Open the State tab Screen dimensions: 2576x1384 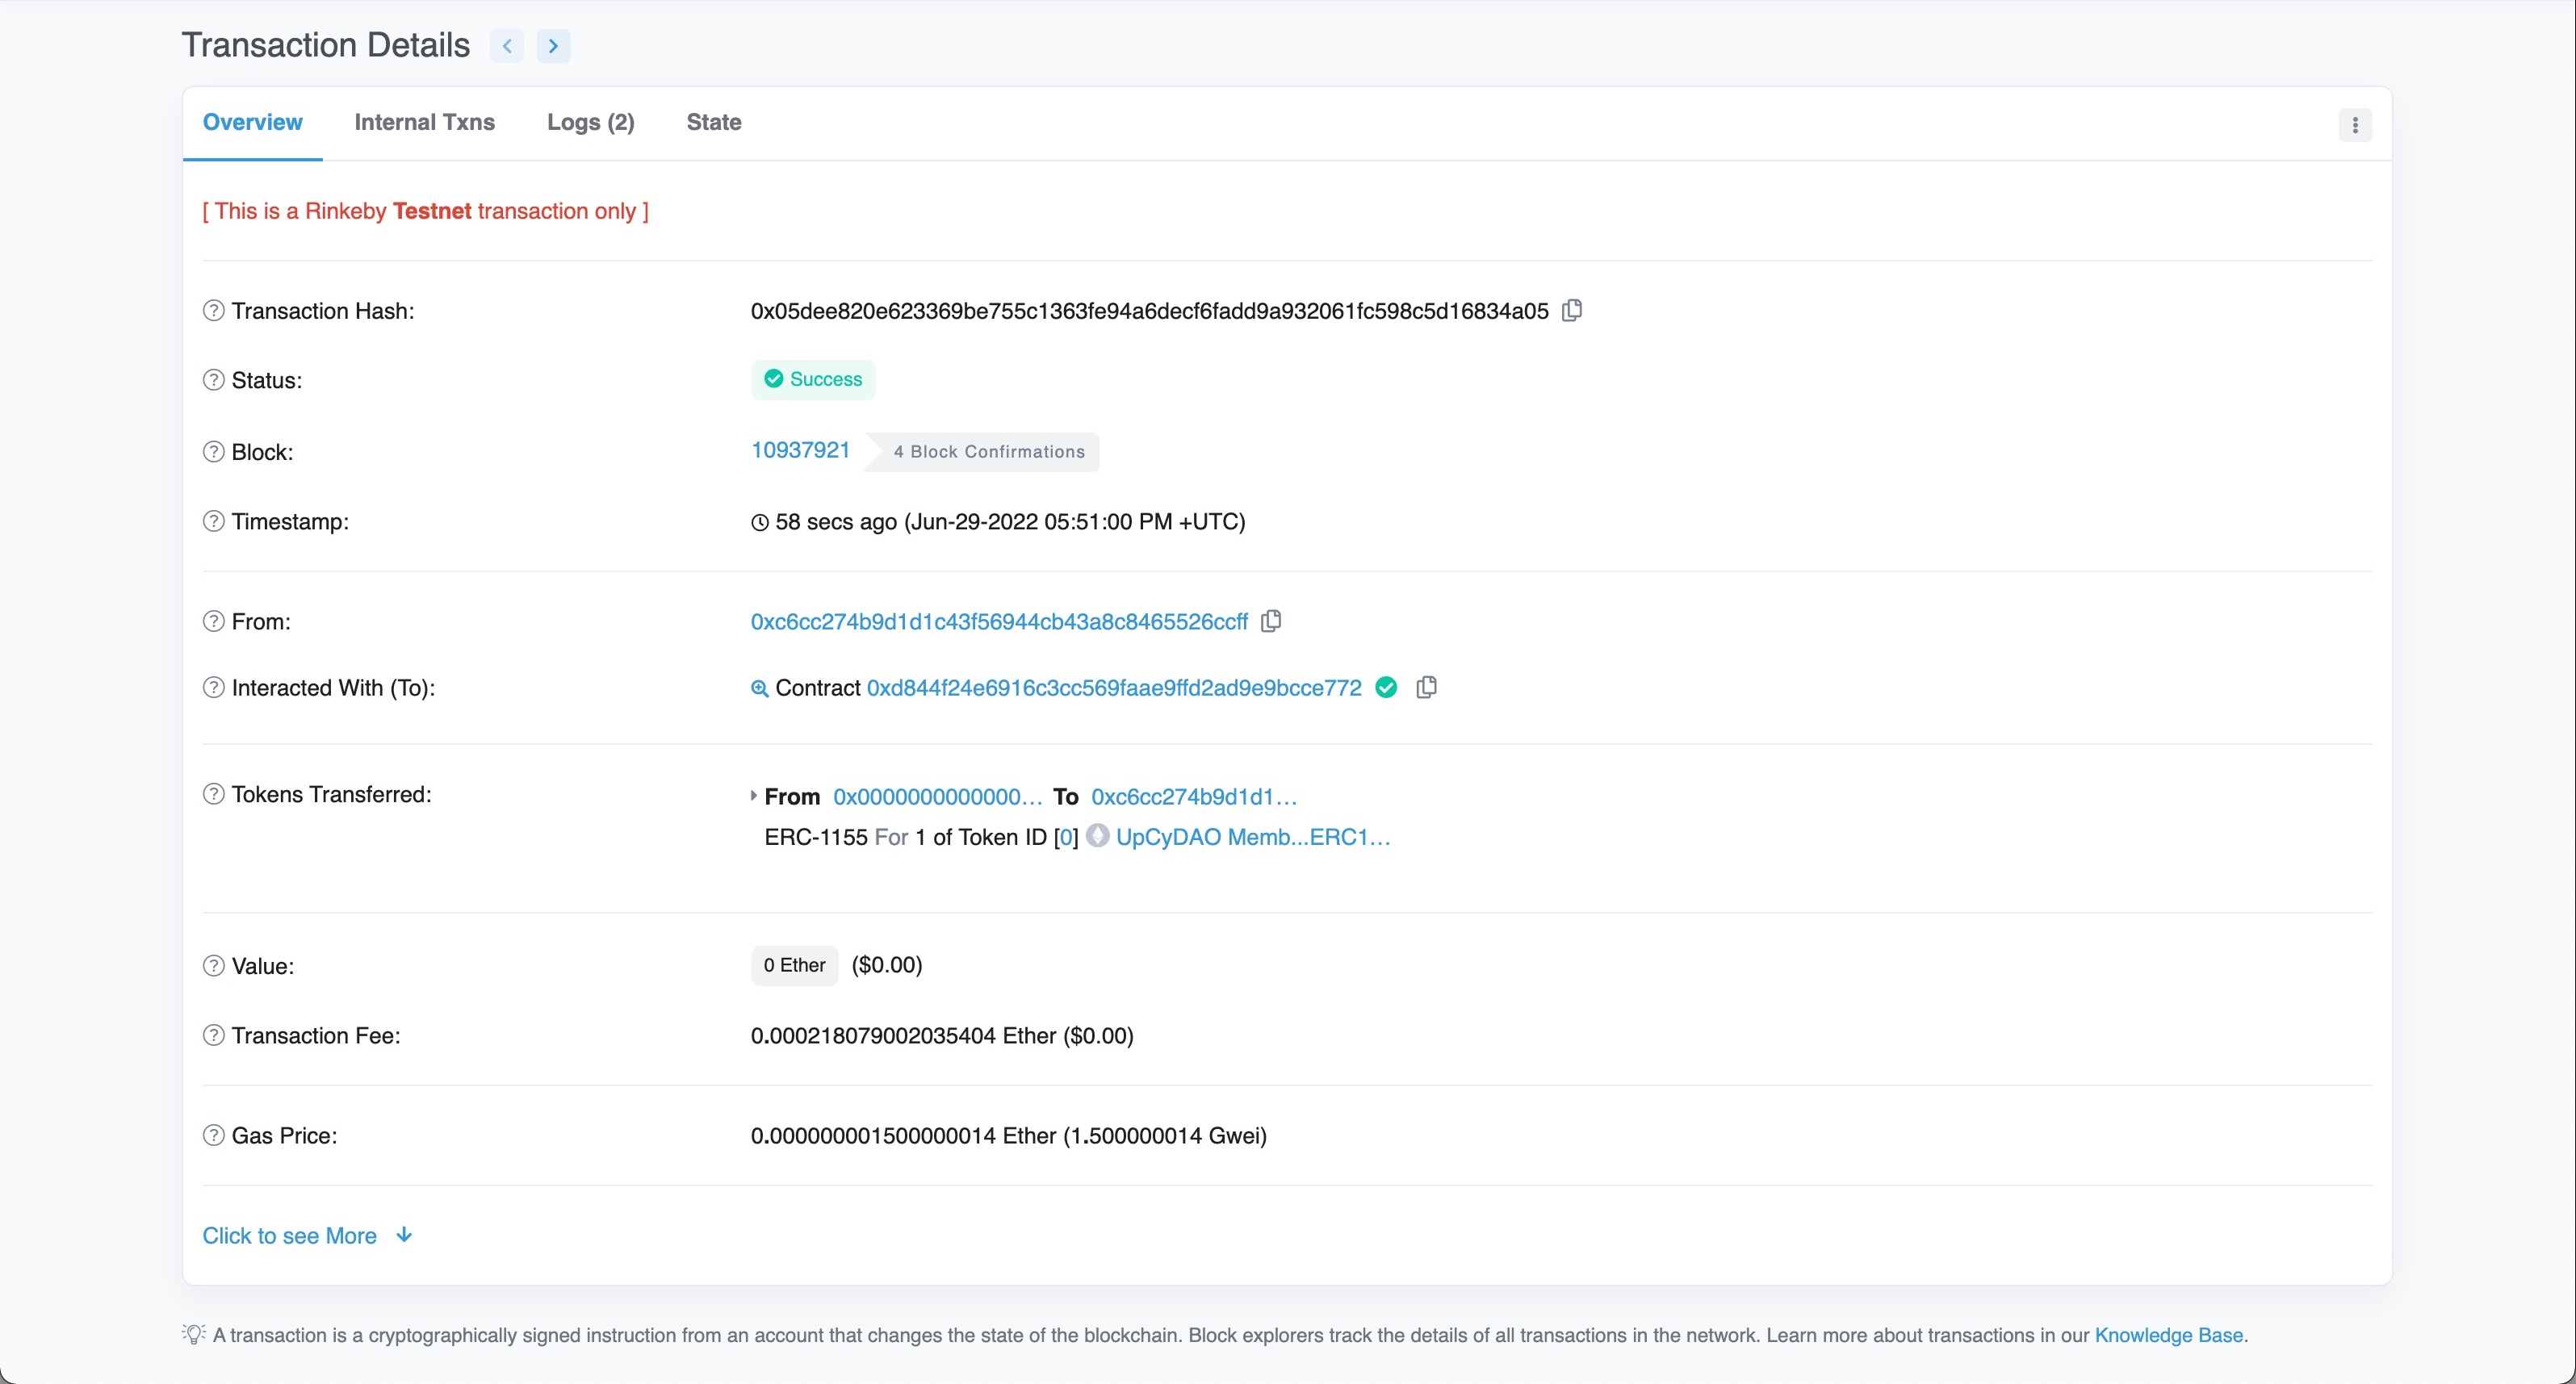(x=713, y=122)
